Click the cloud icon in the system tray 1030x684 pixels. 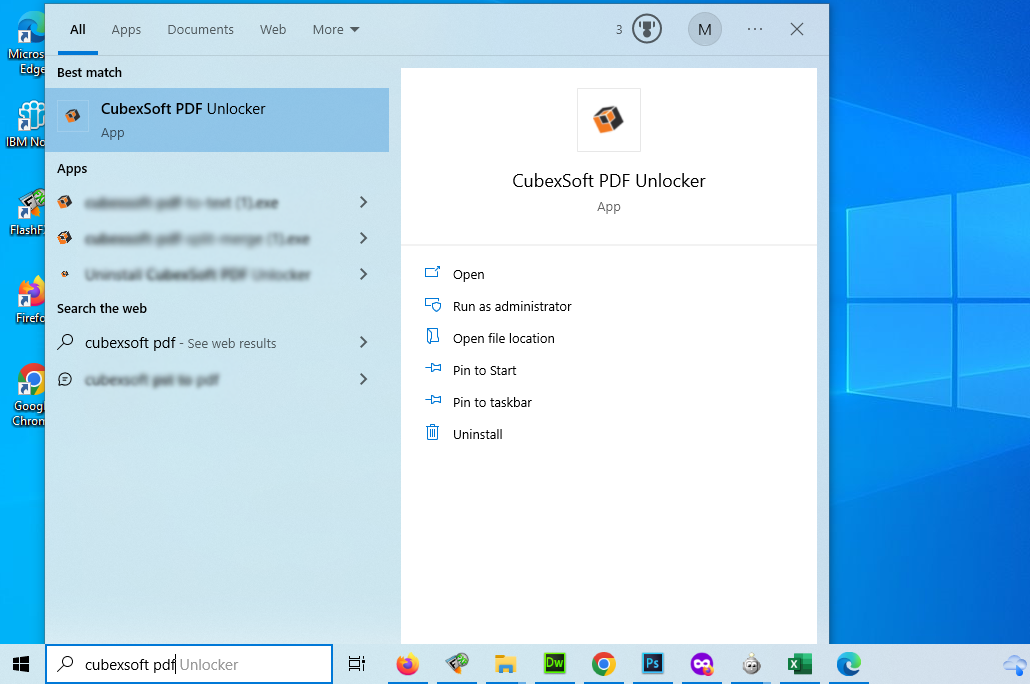(1015, 664)
